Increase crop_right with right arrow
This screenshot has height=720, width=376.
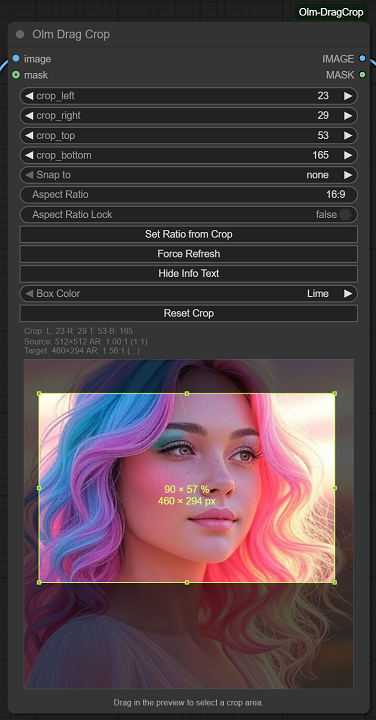pos(348,116)
